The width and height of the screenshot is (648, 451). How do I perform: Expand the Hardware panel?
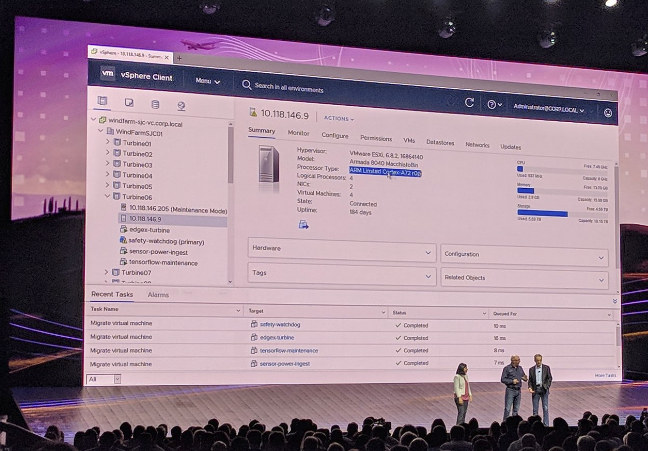[342, 250]
